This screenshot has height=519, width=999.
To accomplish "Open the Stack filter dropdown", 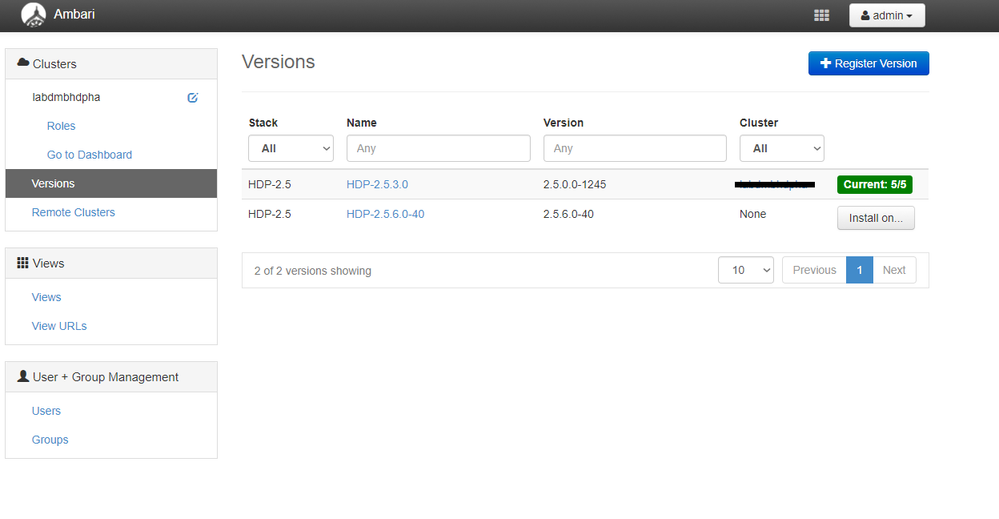I will [291, 148].
